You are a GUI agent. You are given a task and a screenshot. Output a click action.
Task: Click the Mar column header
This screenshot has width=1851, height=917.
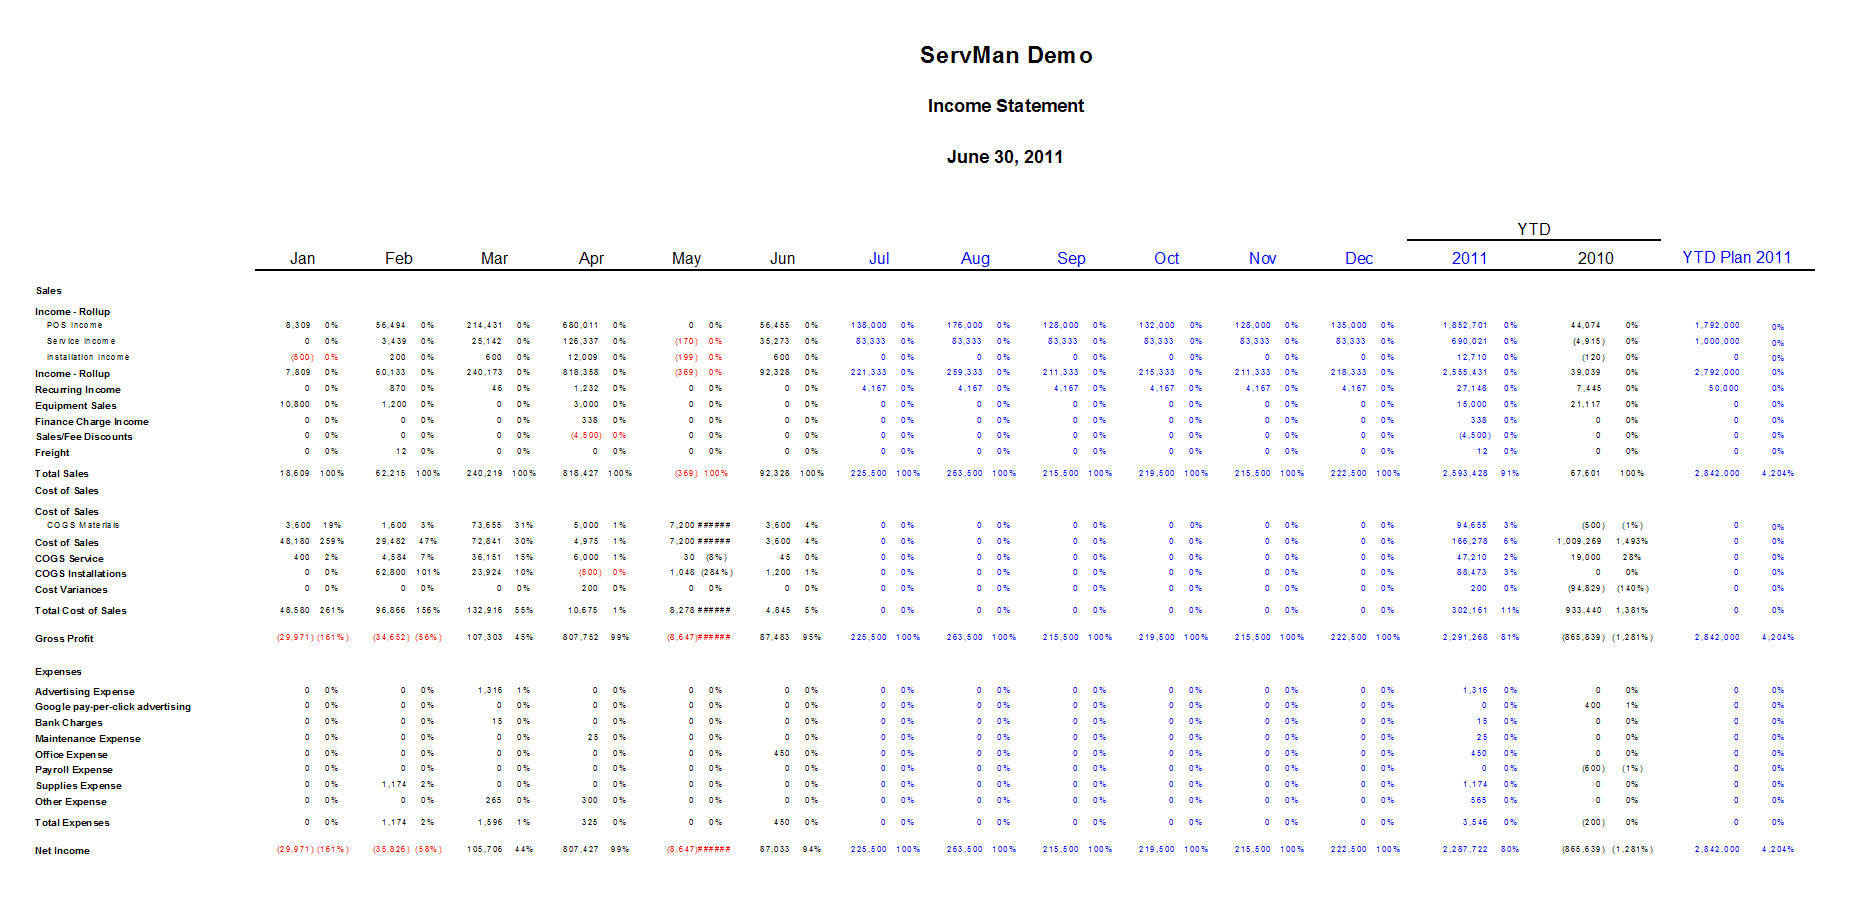[x=494, y=258]
